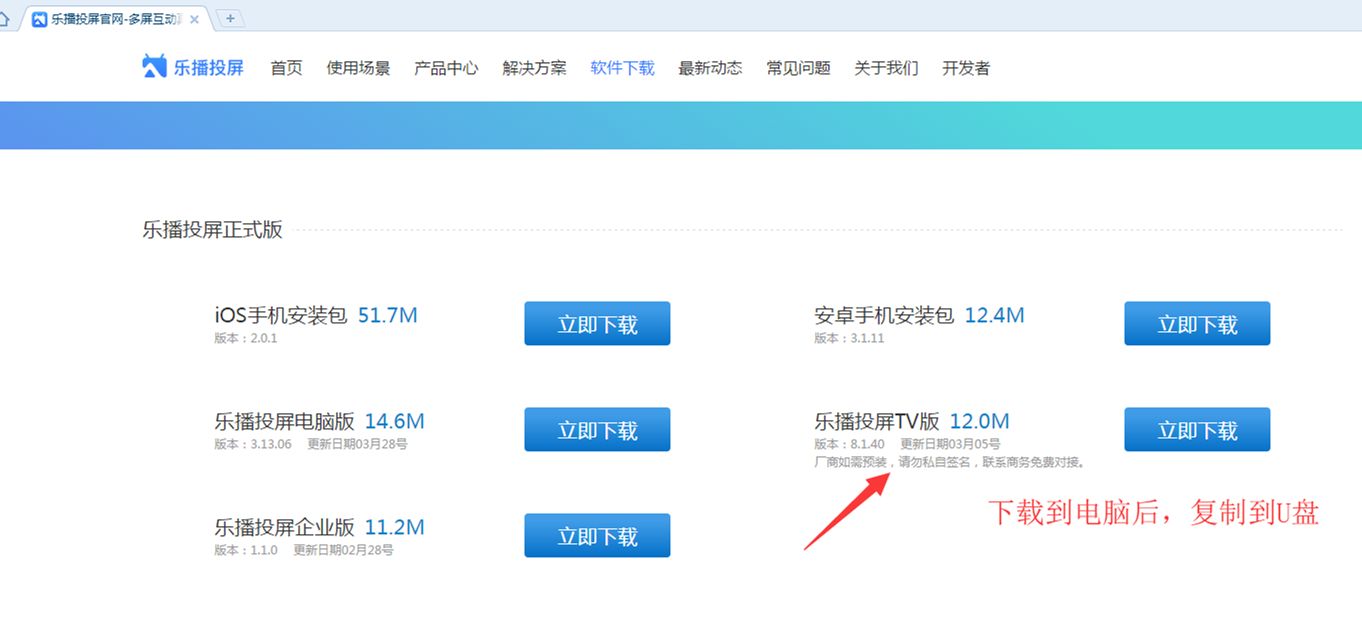The width and height of the screenshot is (1362, 623).
Task: Click the 乐播投屏TV版 title text
Action: 877,421
